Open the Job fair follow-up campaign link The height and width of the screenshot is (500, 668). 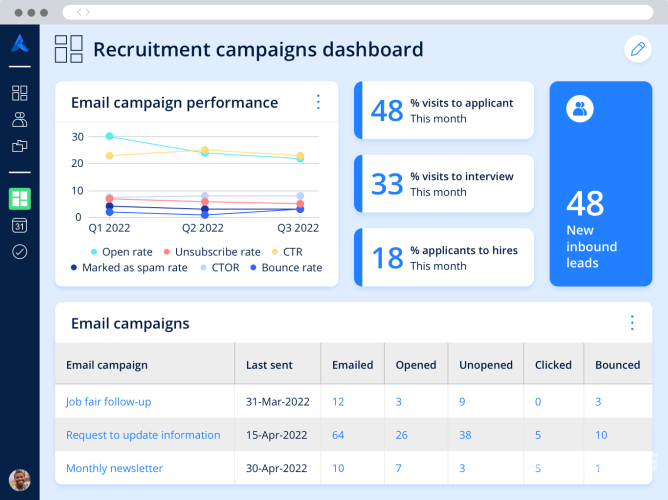click(108, 402)
